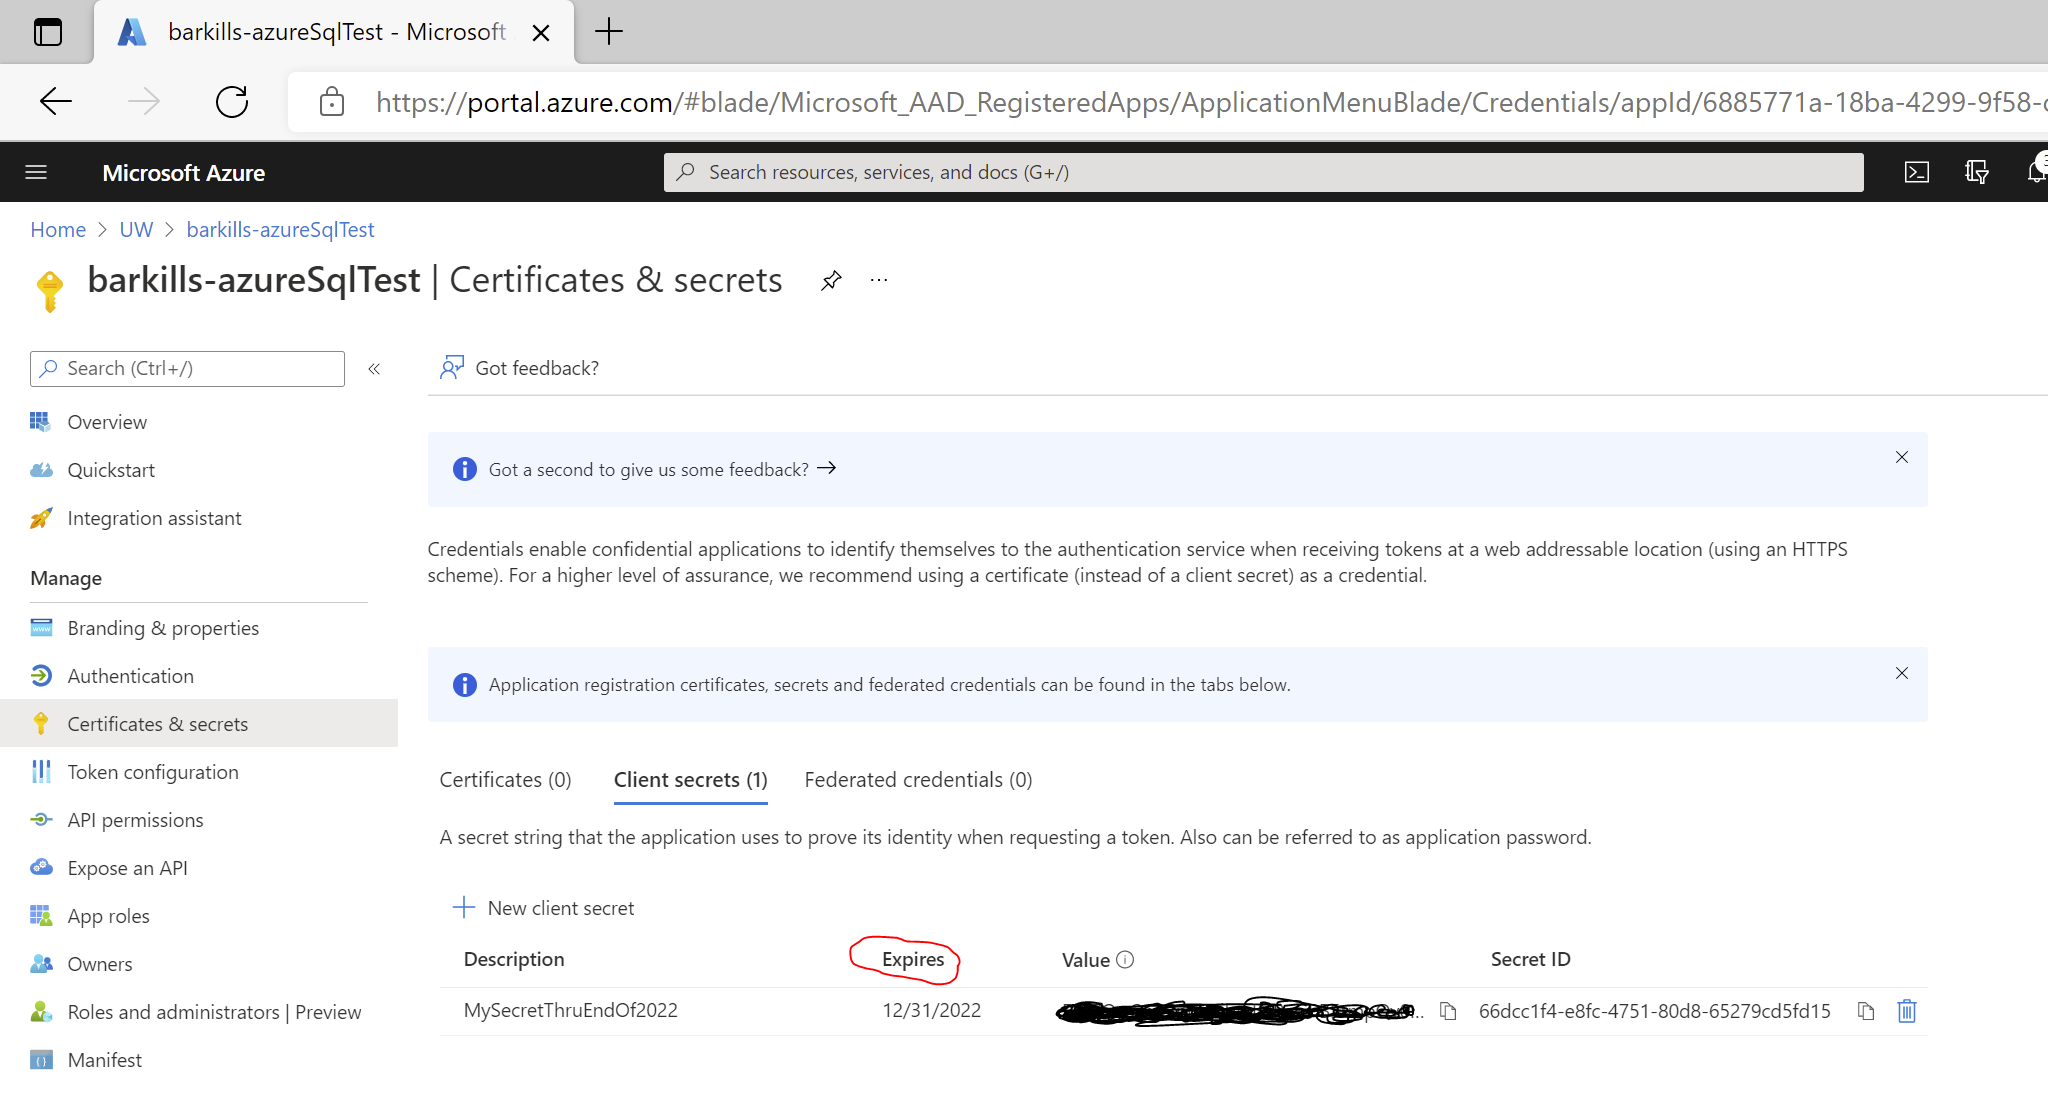Open Cloud Shell from the top bar
Screen dimensions: 2048x1107
tap(1917, 172)
